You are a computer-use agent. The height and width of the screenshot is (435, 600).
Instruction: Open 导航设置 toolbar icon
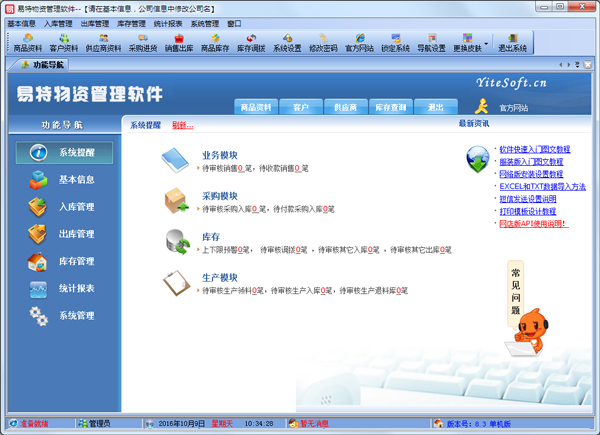pyautogui.click(x=431, y=42)
